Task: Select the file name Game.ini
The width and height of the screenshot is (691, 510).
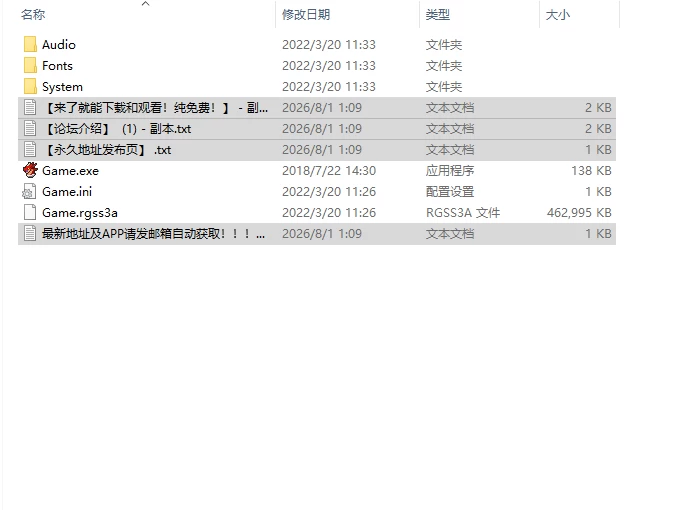Action: click(x=67, y=192)
